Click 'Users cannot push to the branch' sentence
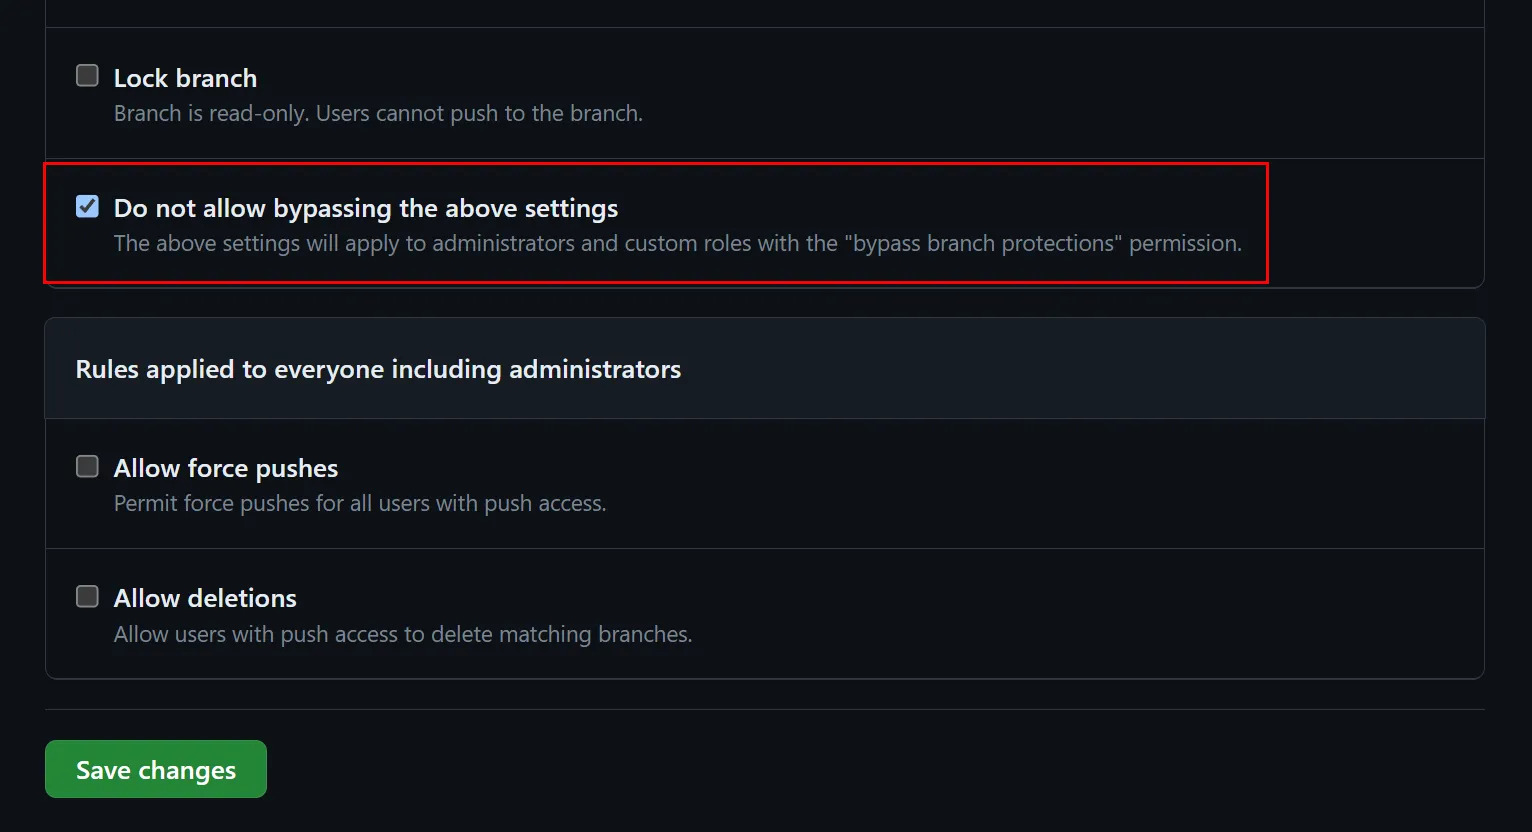 pos(479,114)
